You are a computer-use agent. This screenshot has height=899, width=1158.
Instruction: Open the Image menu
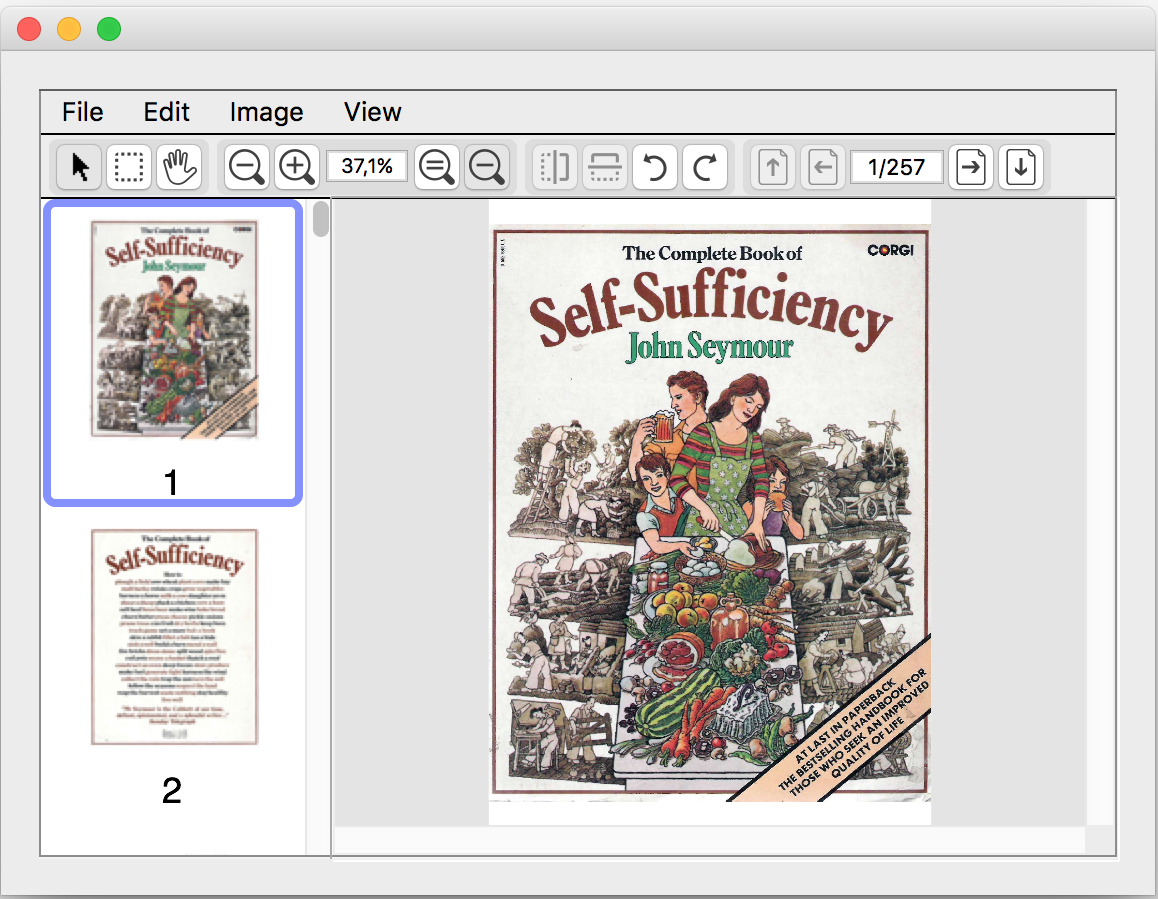tap(267, 112)
